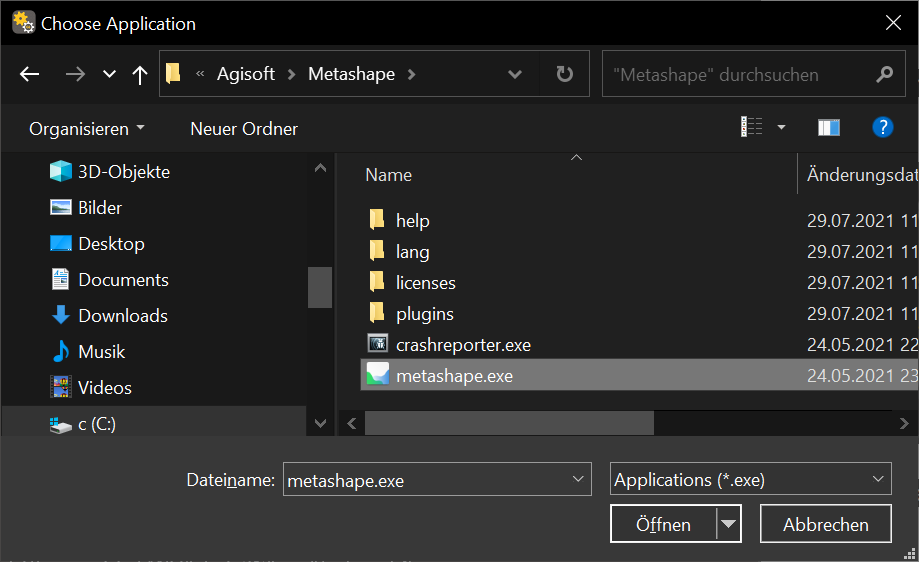919x562 pixels.
Task: Select drive c (C:) in the sidebar
Action: (97, 424)
